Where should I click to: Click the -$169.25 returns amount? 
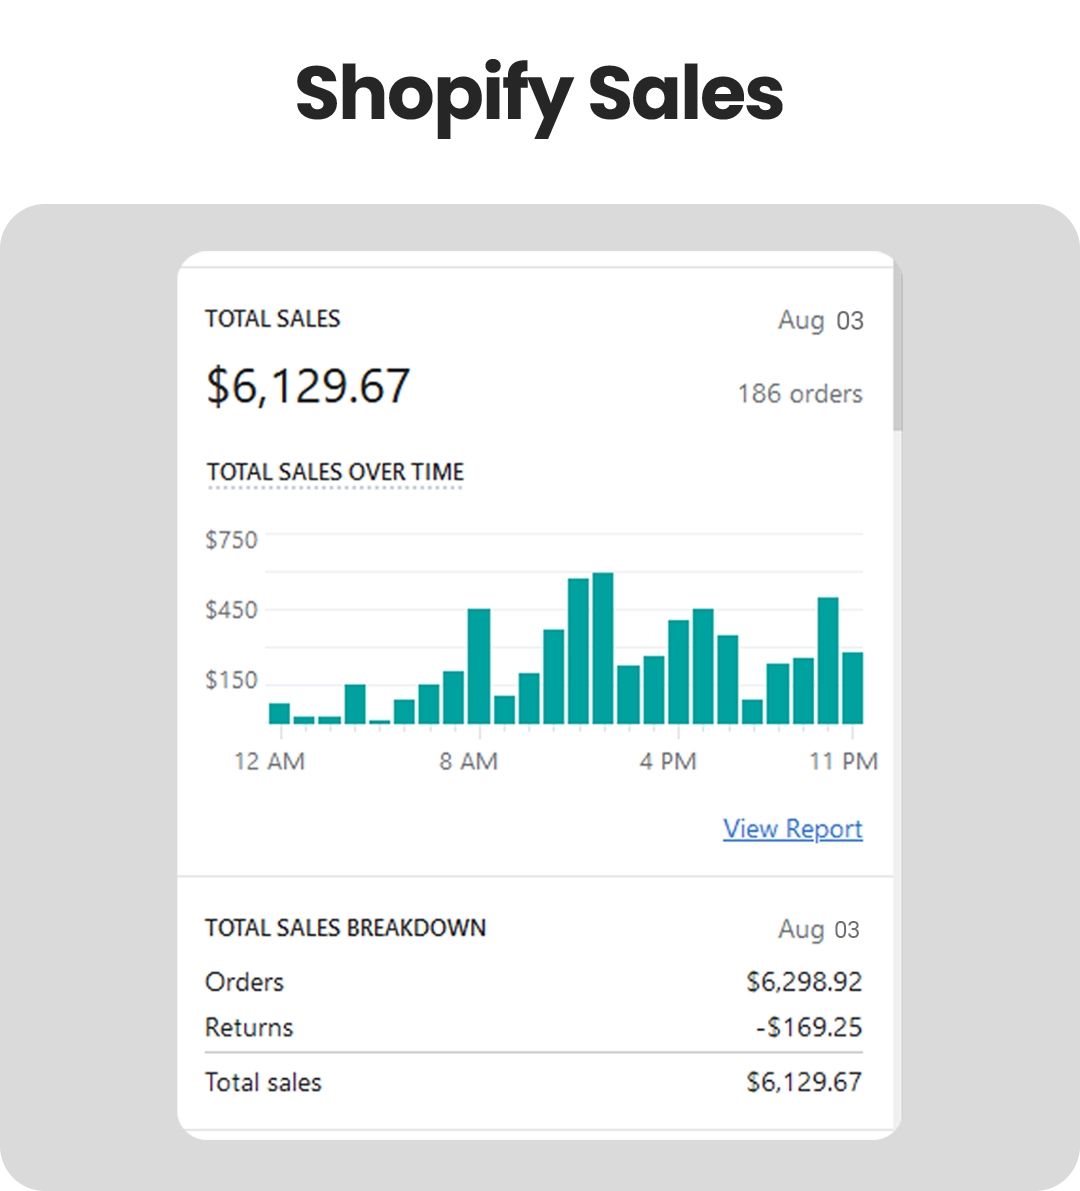(x=809, y=1027)
